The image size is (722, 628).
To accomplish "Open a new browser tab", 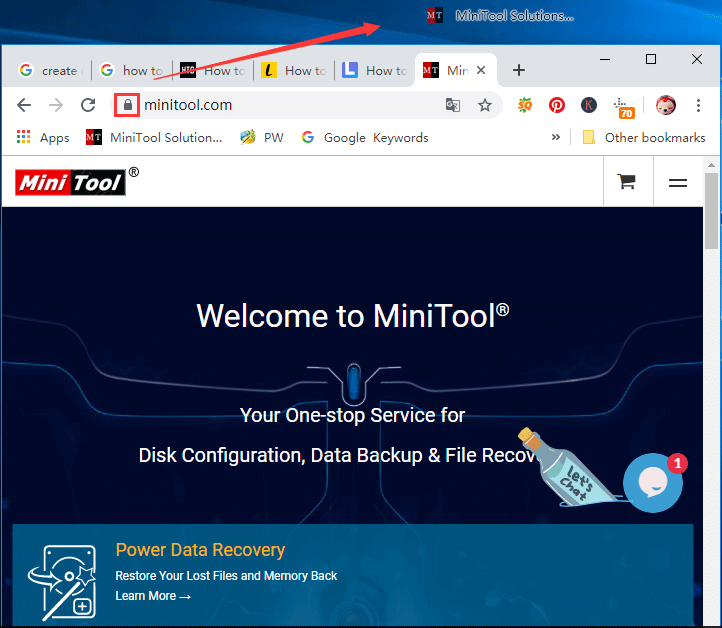I will pyautogui.click(x=519, y=70).
